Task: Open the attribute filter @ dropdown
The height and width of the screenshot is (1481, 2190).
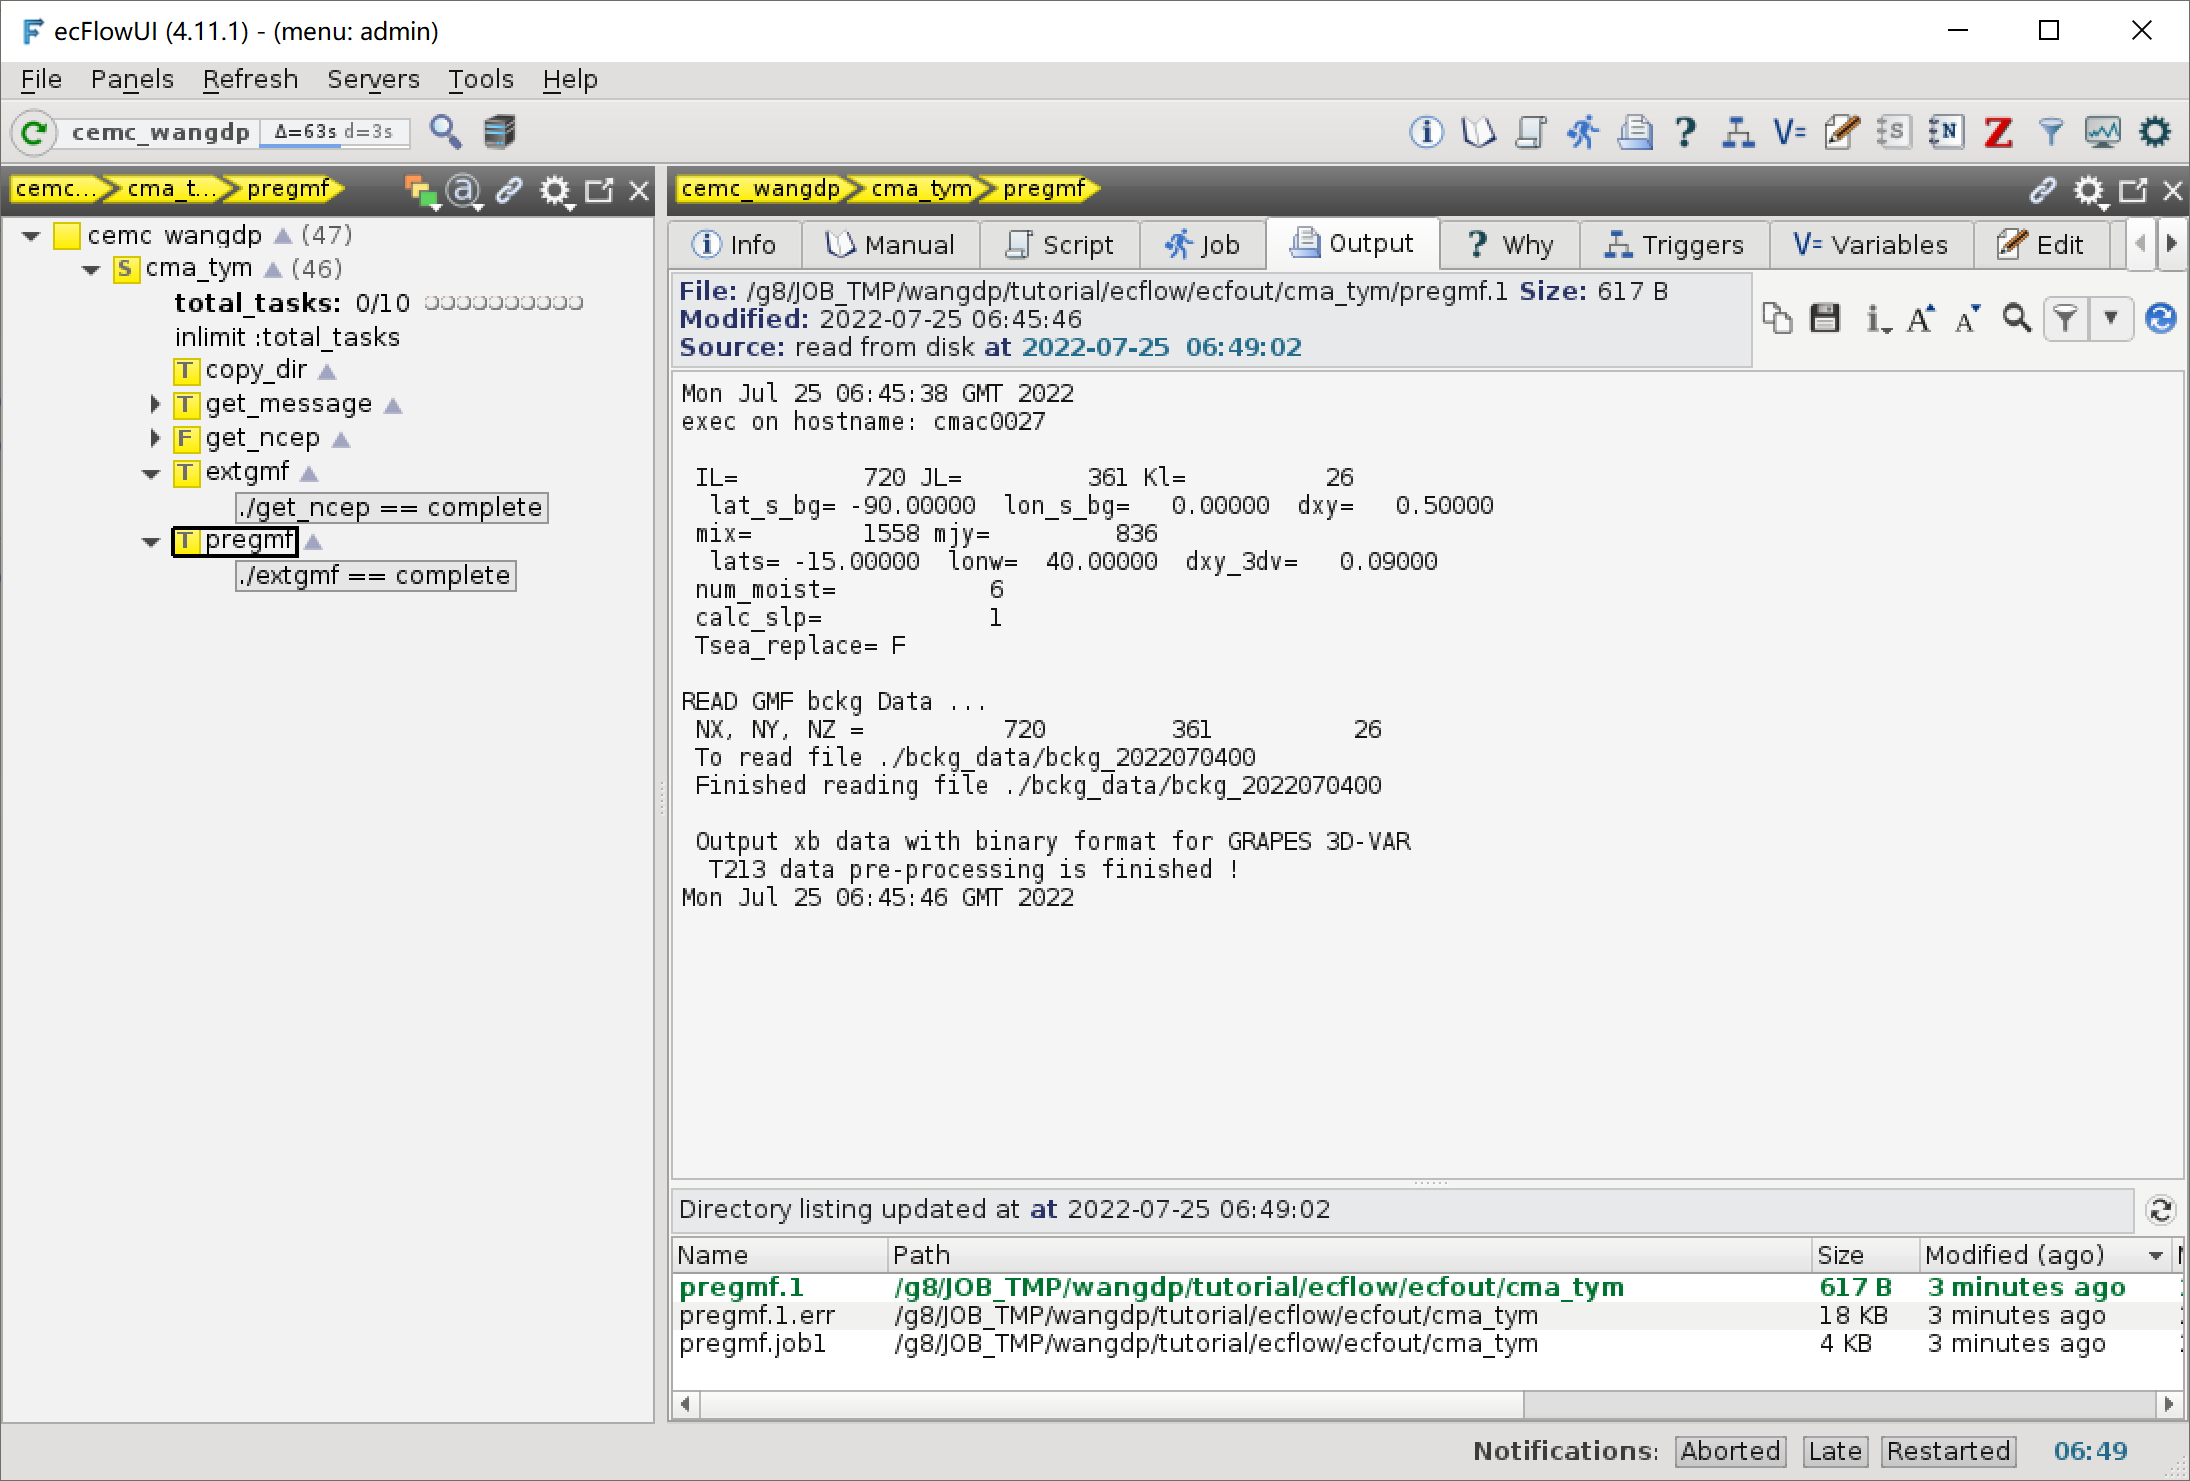Action: (464, 191)
